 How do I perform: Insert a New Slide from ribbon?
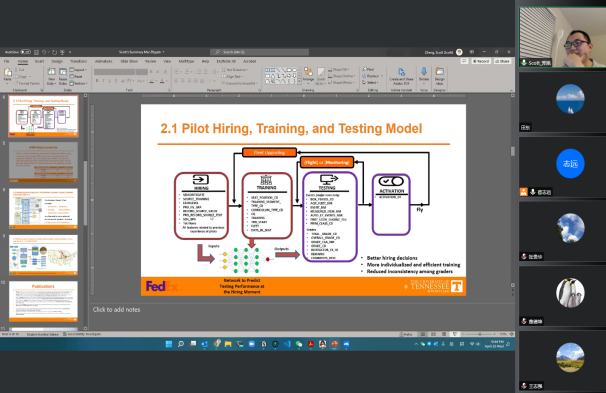tap(51, 76)
